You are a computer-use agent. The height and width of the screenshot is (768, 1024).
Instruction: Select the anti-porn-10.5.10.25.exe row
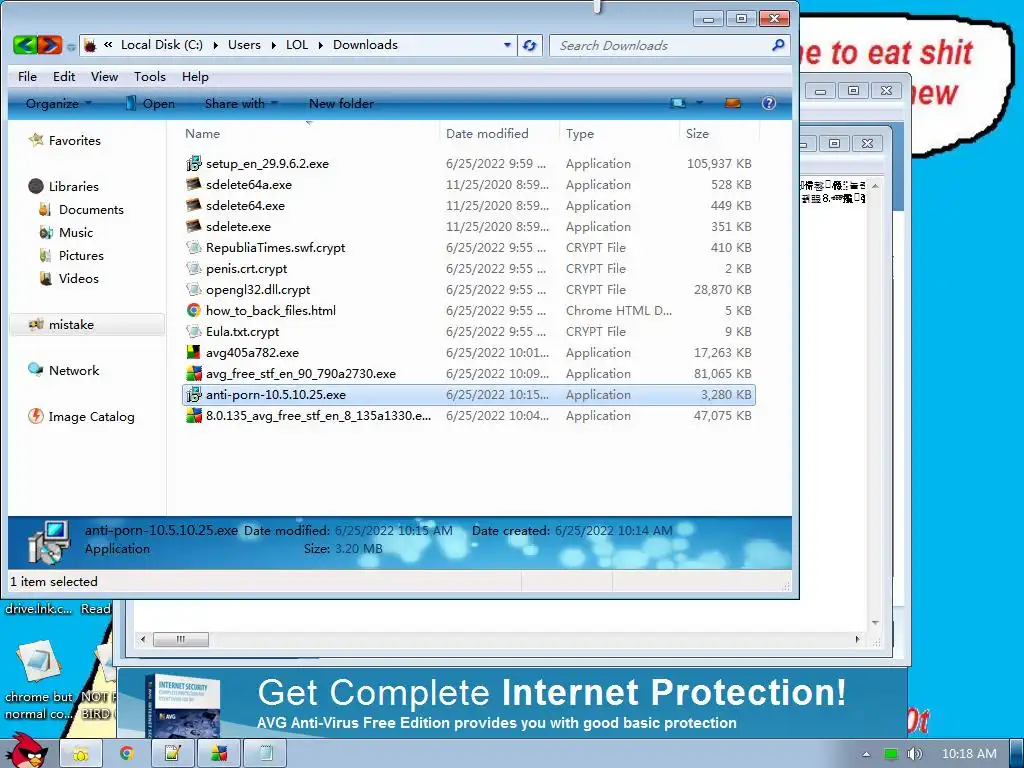point(468,394)
